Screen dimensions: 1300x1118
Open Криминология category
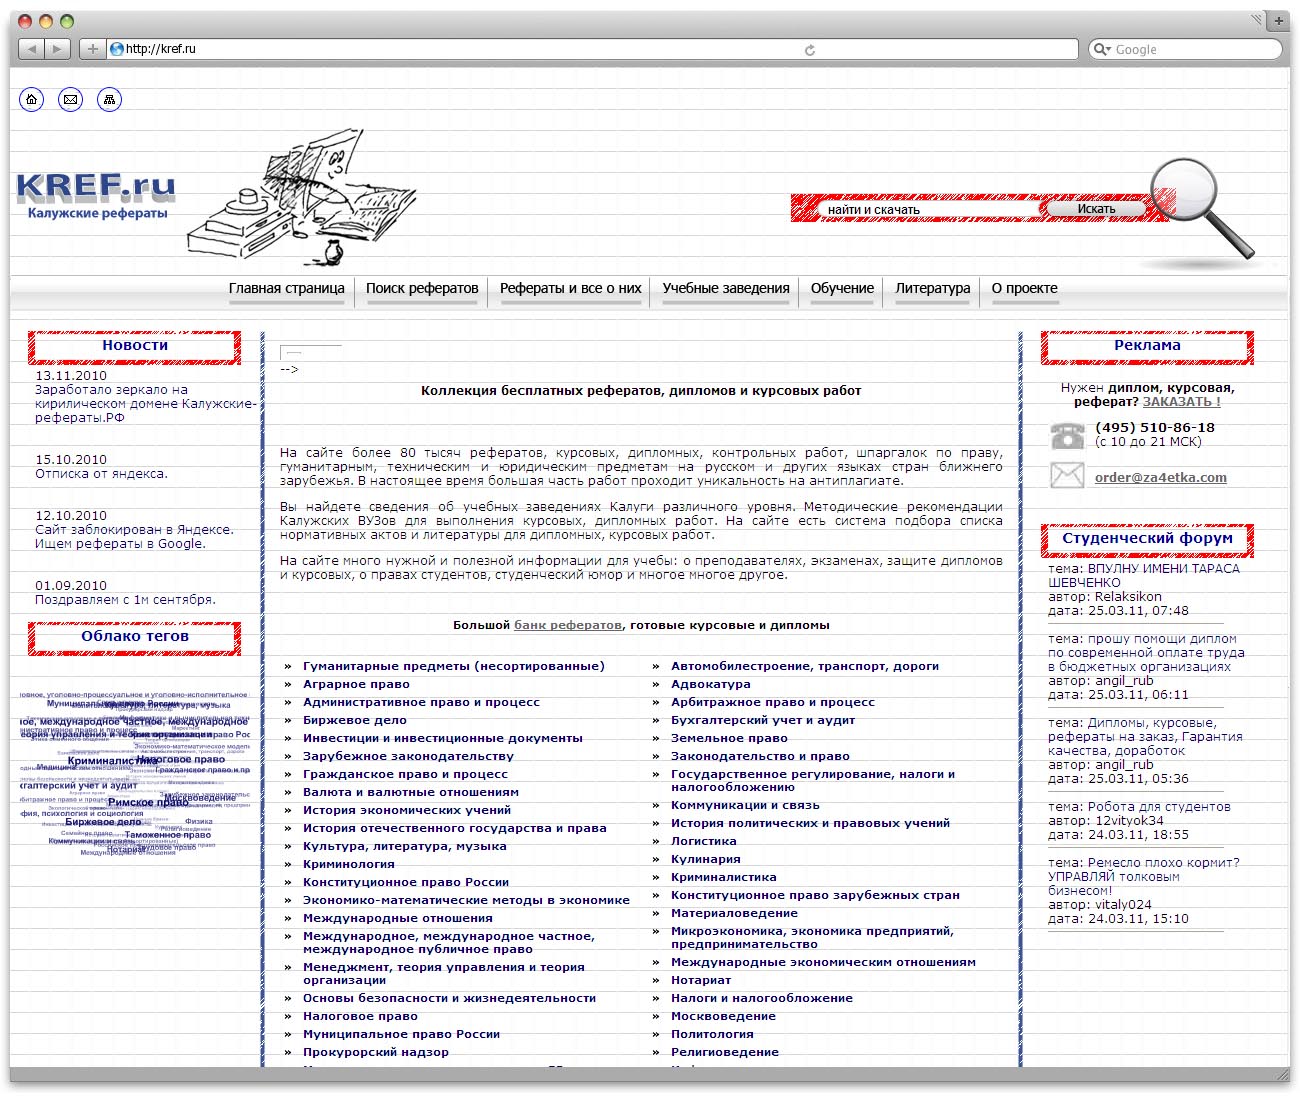(x=349, y=864)
